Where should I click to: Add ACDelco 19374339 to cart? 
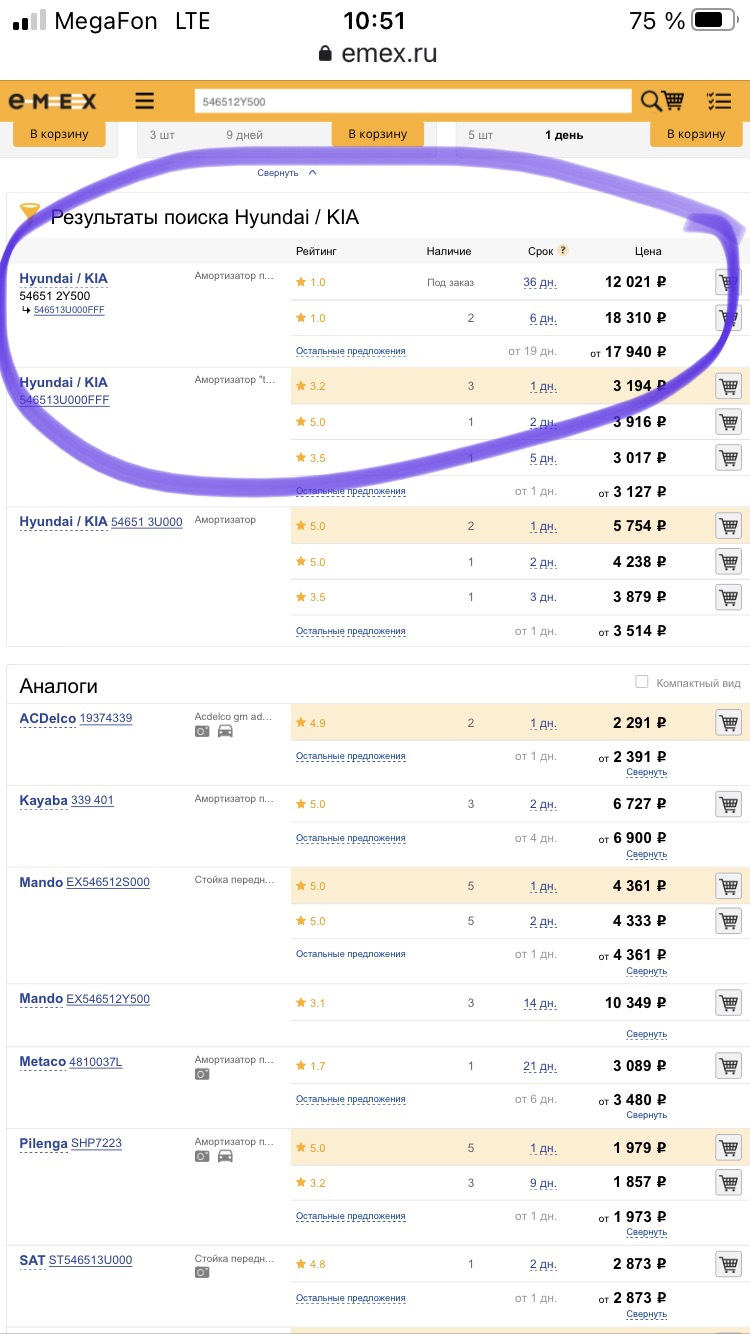click(728, 722)
